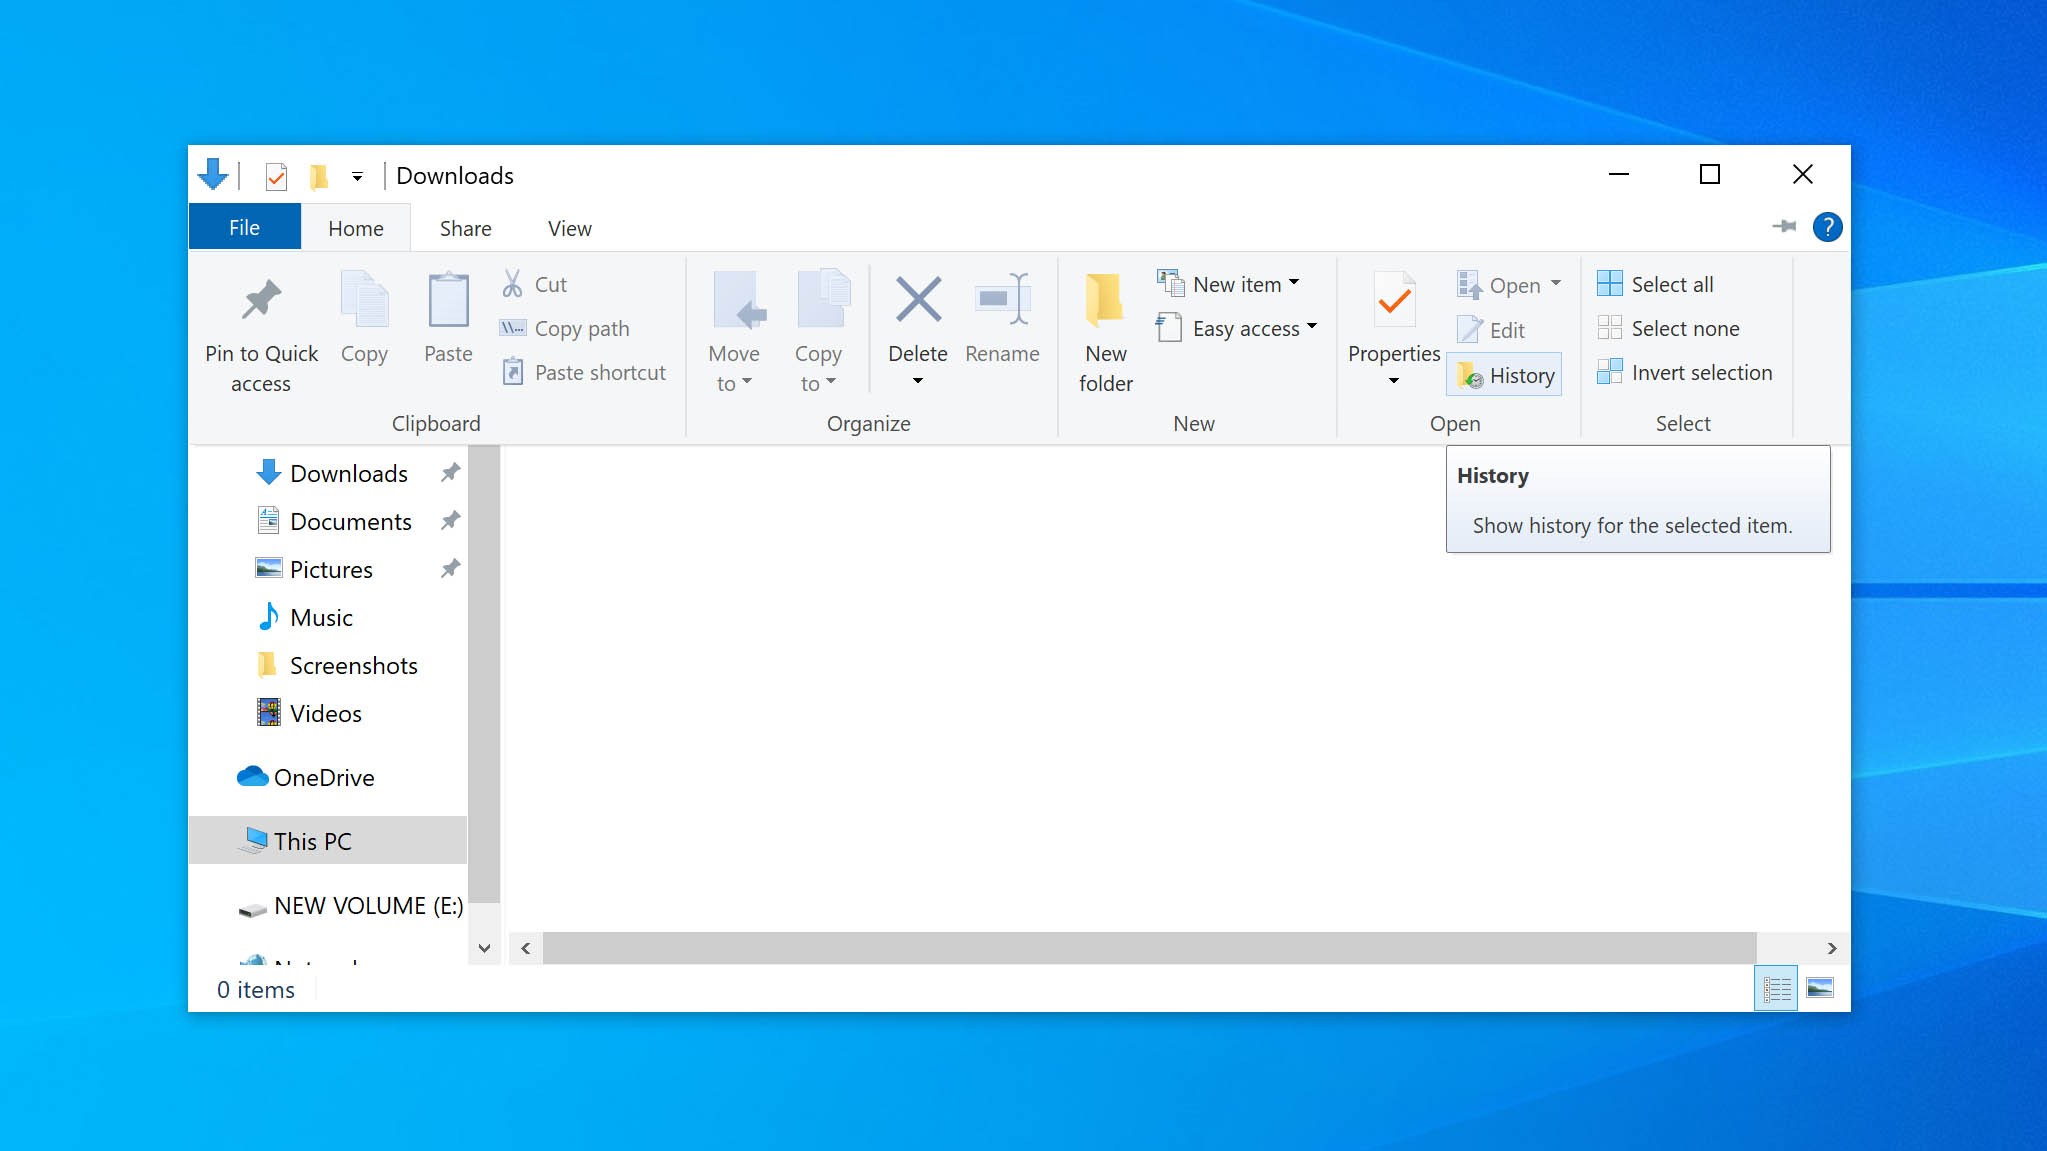
Task: Expand the New item dropdown
Action: 1294,283
